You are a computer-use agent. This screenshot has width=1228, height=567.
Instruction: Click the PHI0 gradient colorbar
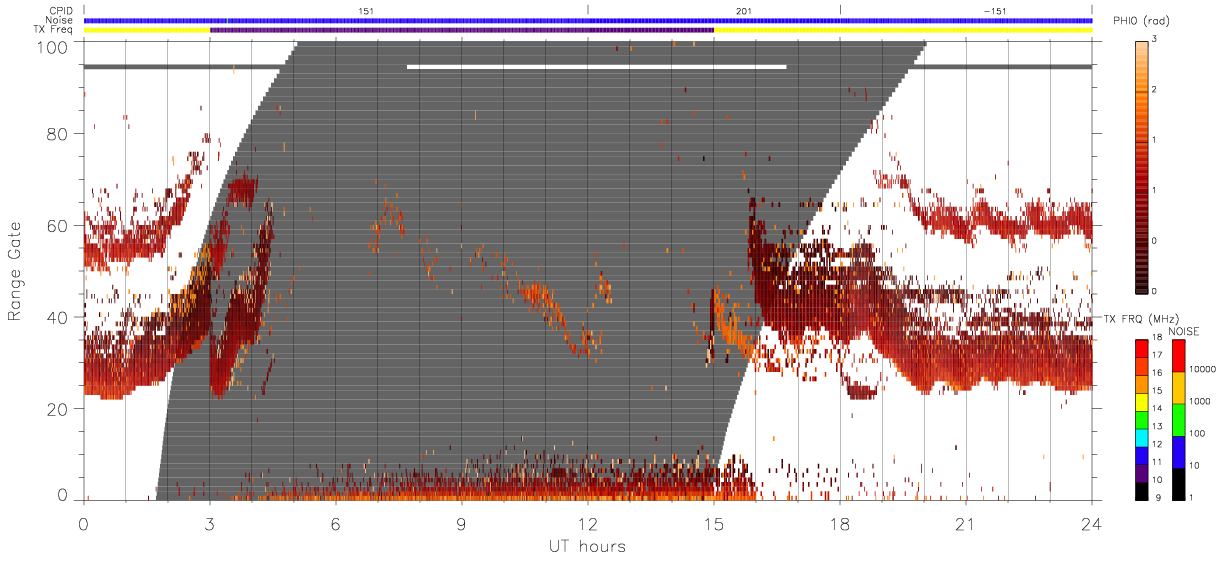[1142, 166]
